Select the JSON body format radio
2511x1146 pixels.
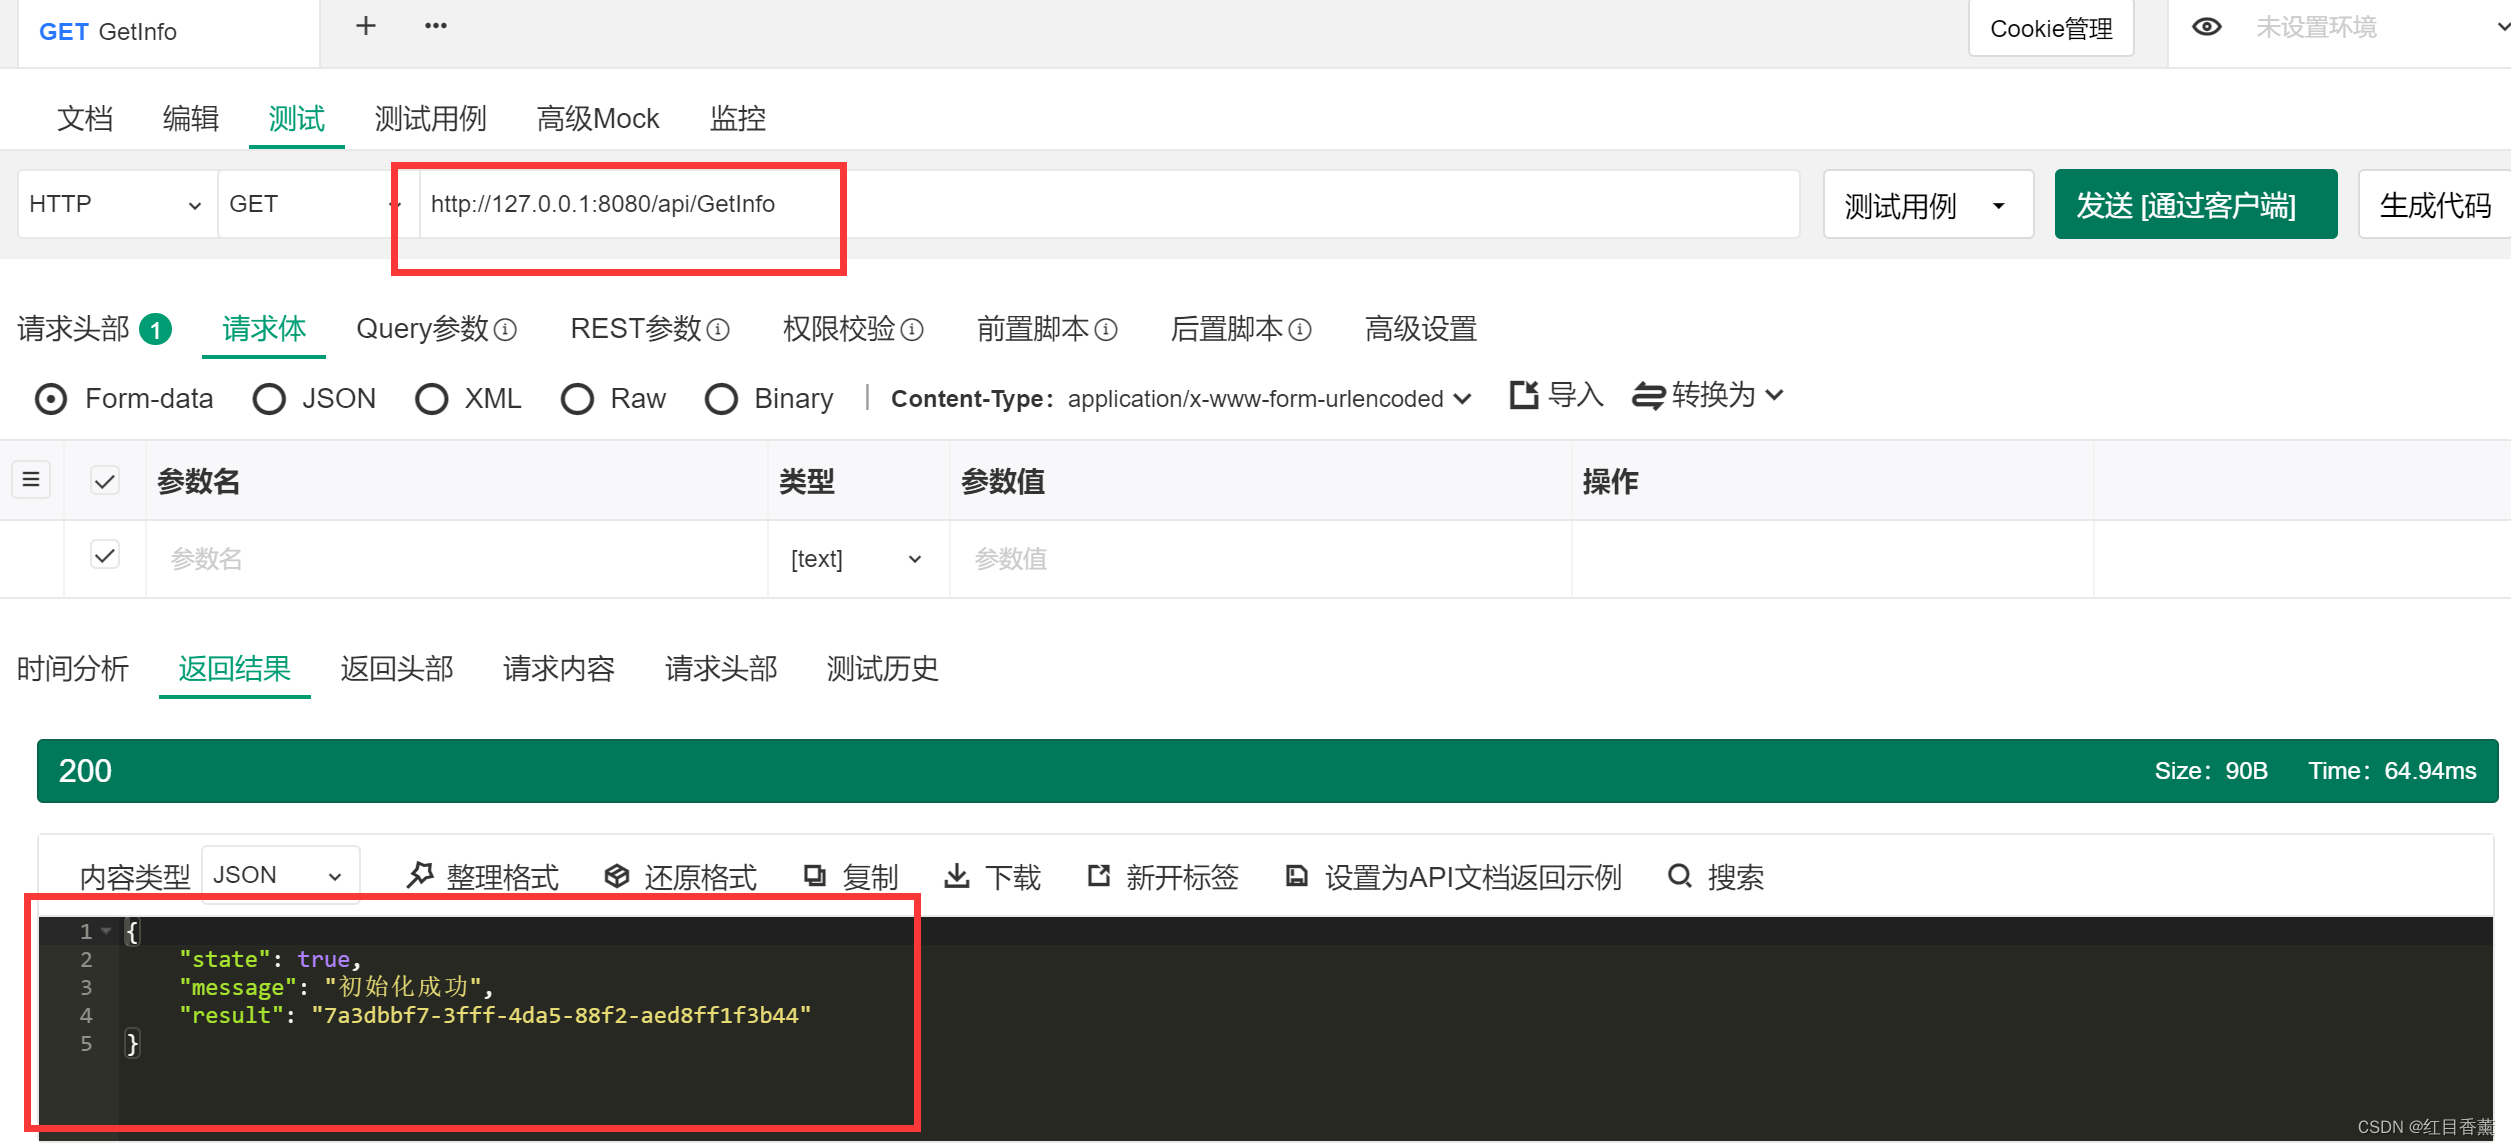(269, 398)
